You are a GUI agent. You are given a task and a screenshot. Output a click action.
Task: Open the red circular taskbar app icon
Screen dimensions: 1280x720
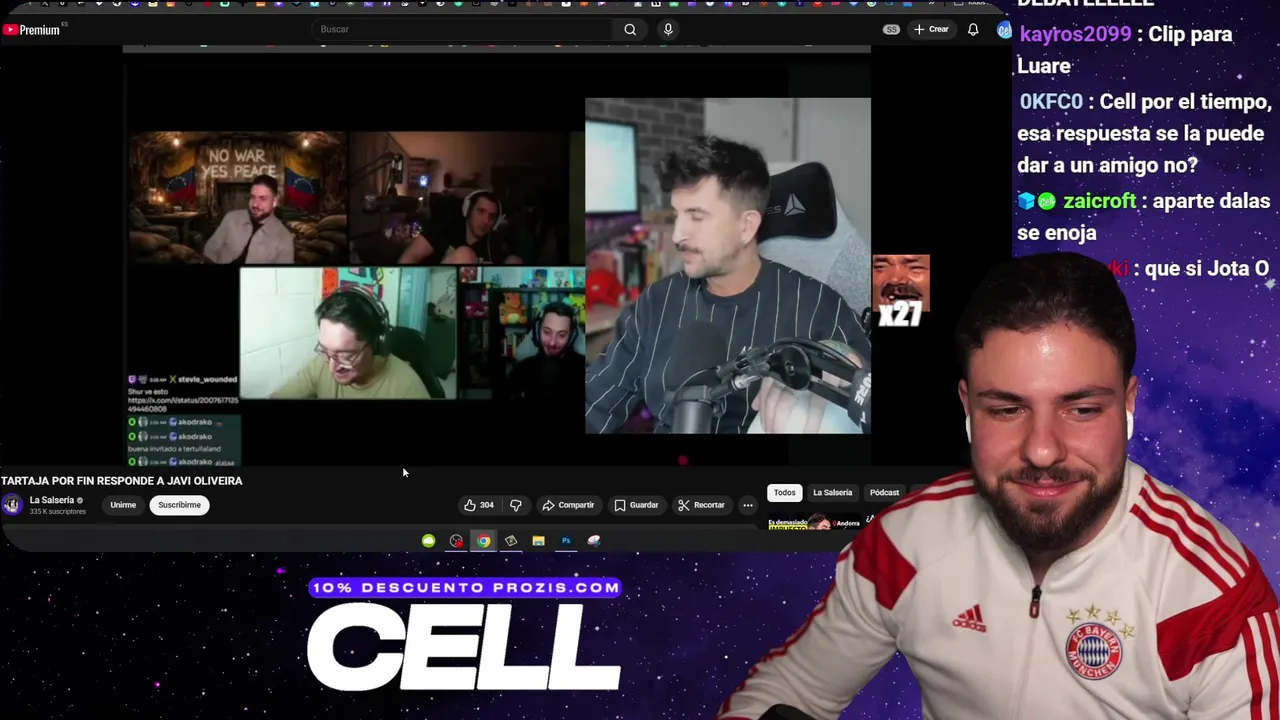pyautogui.click(x=456, y=541)
